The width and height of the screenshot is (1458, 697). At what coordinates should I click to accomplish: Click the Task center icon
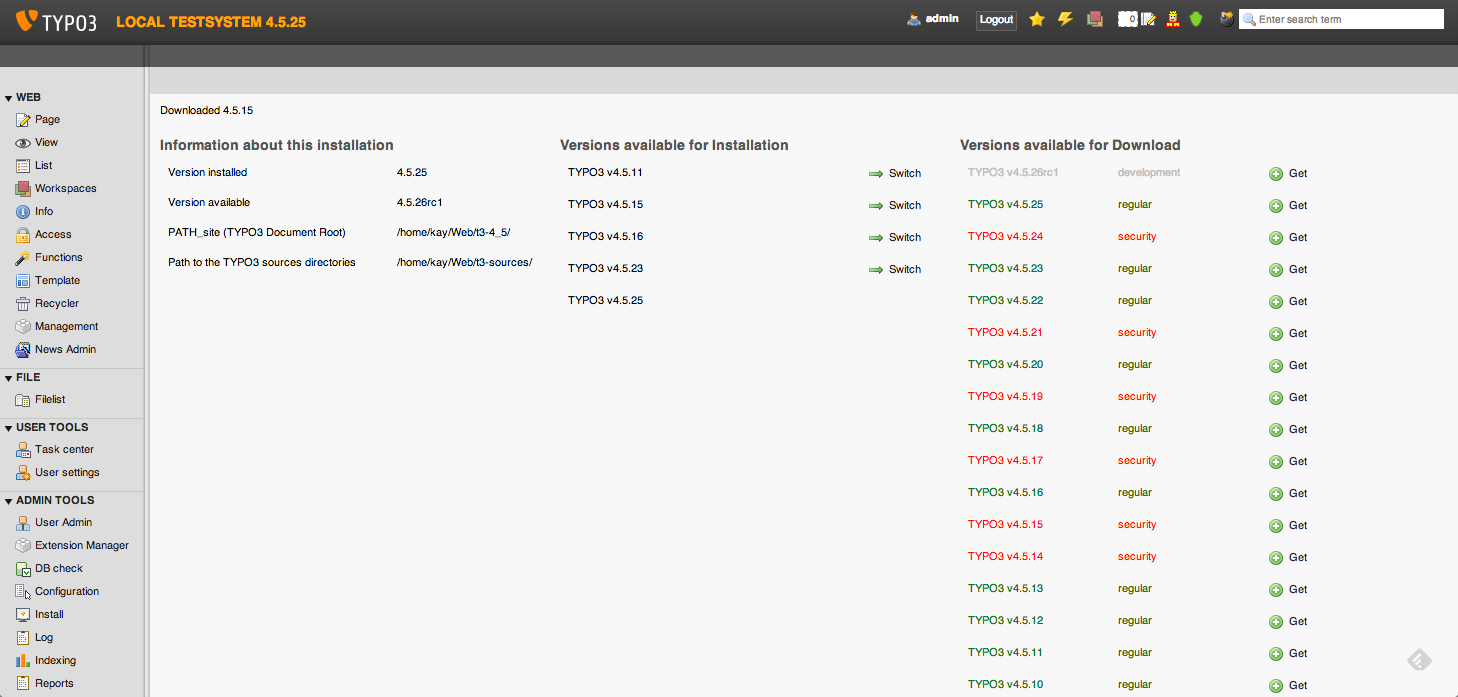[x=23, y=450]
